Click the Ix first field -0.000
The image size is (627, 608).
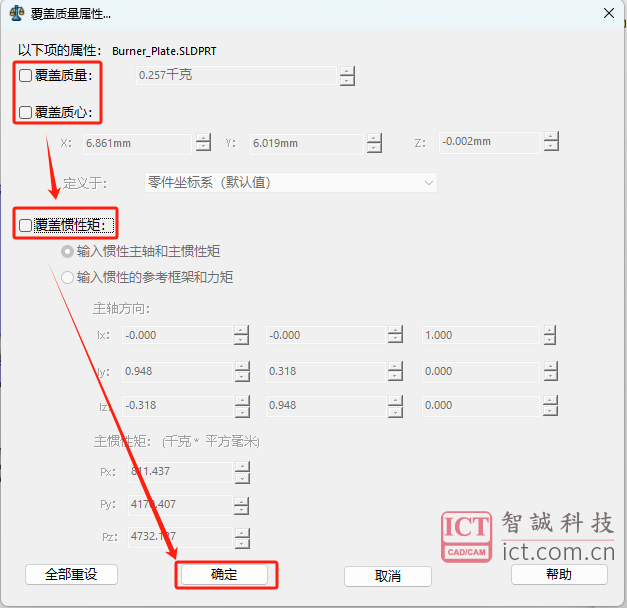(177, 335)
